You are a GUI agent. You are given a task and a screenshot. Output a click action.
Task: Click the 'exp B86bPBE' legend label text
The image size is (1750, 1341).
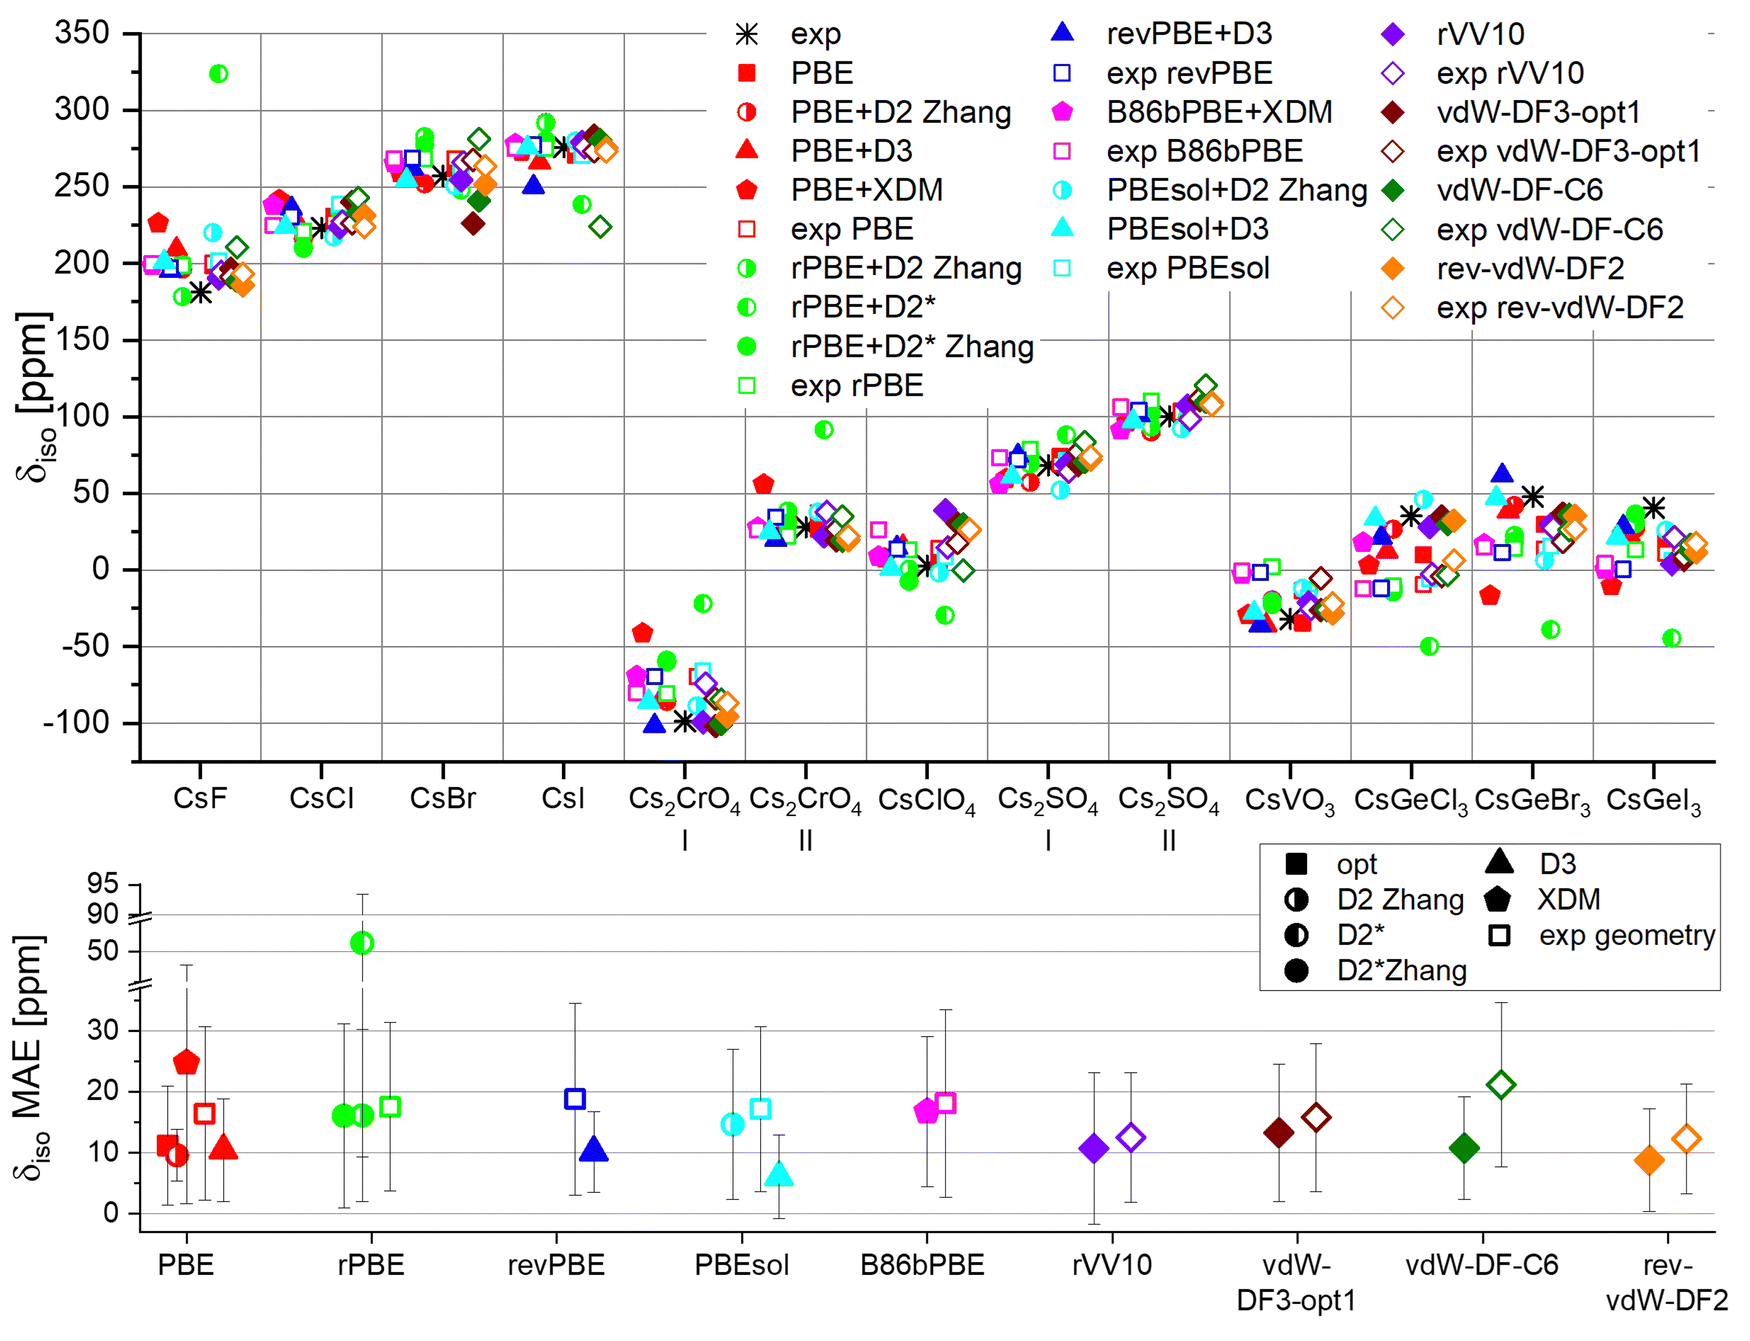point(1205,151)
